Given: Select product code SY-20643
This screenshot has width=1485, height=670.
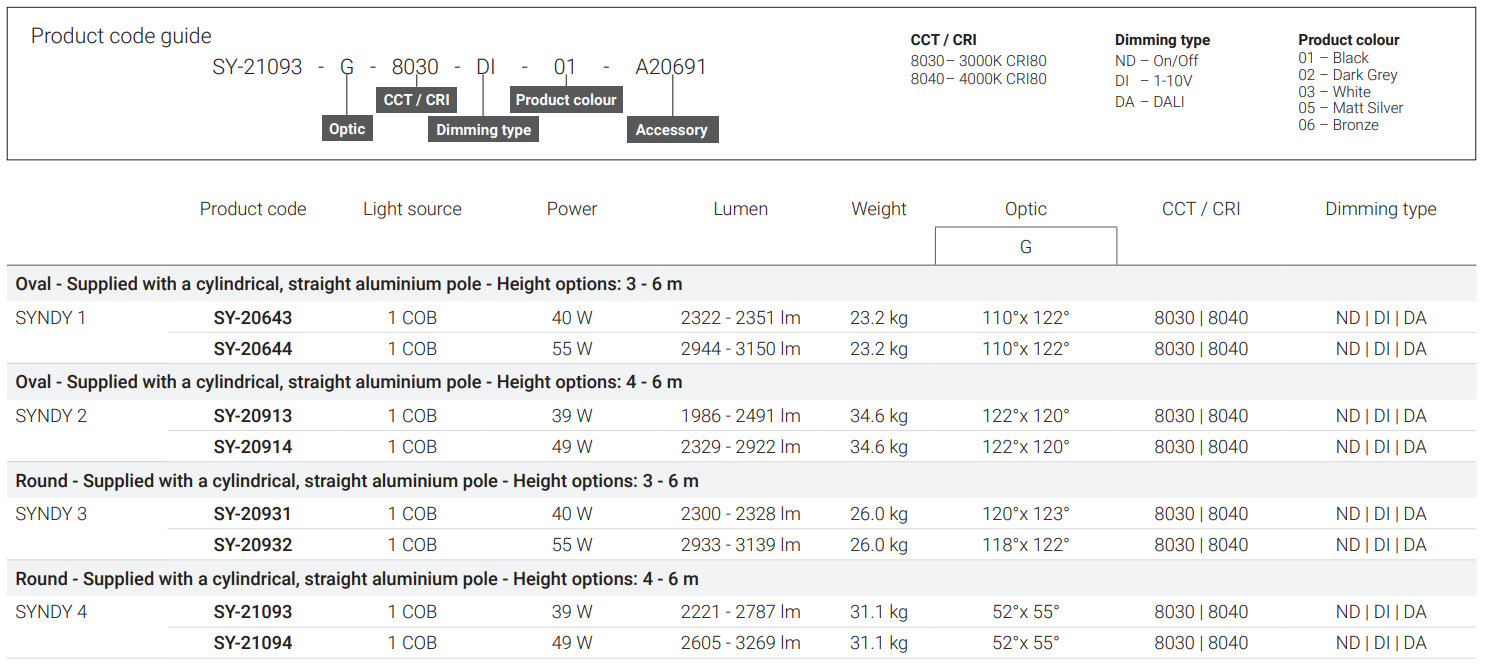Looking at the screenshot, I should coord(253,318).
